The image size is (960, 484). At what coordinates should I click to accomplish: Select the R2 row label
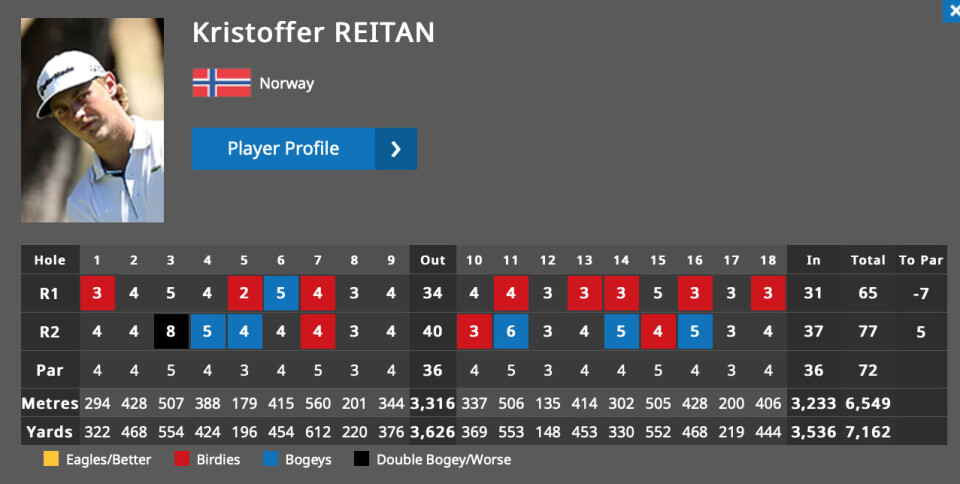click(50, 332)
